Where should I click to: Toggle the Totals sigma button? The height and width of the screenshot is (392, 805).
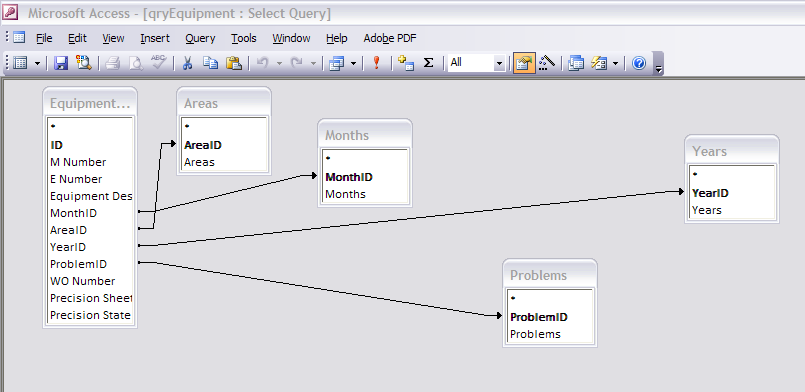tap(429, 63)
